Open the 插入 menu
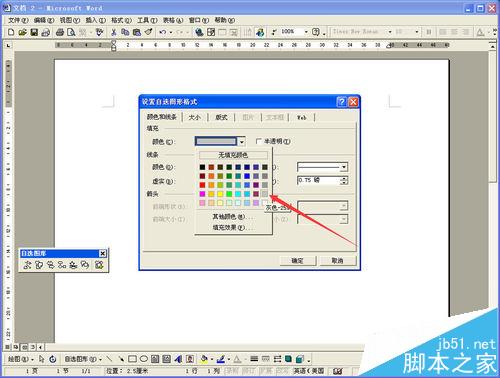This screenshot has height=378, width=500. coord(96,20)
